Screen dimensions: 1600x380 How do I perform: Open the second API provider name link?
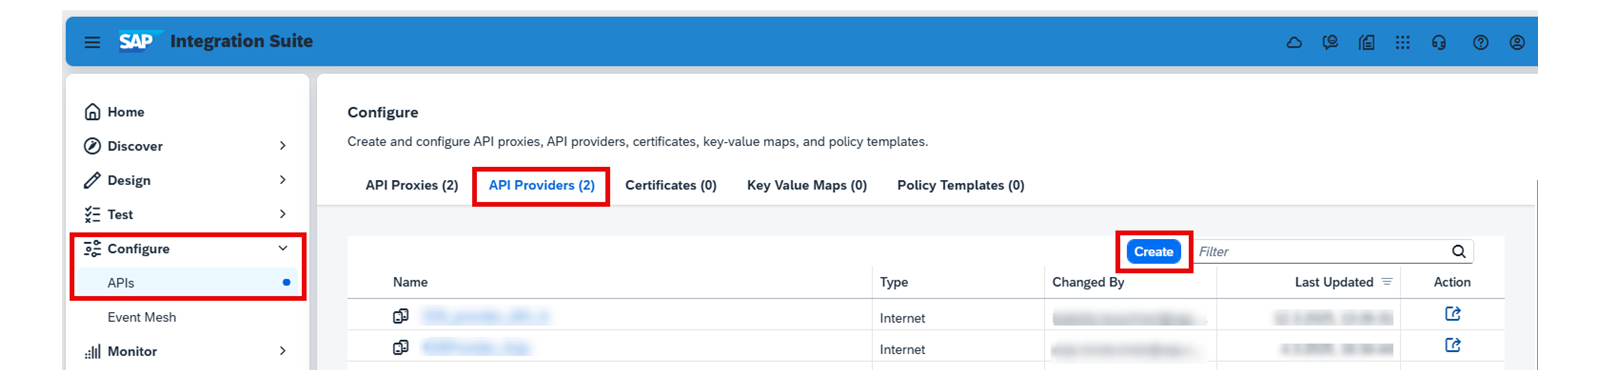[x=476, y=347]
